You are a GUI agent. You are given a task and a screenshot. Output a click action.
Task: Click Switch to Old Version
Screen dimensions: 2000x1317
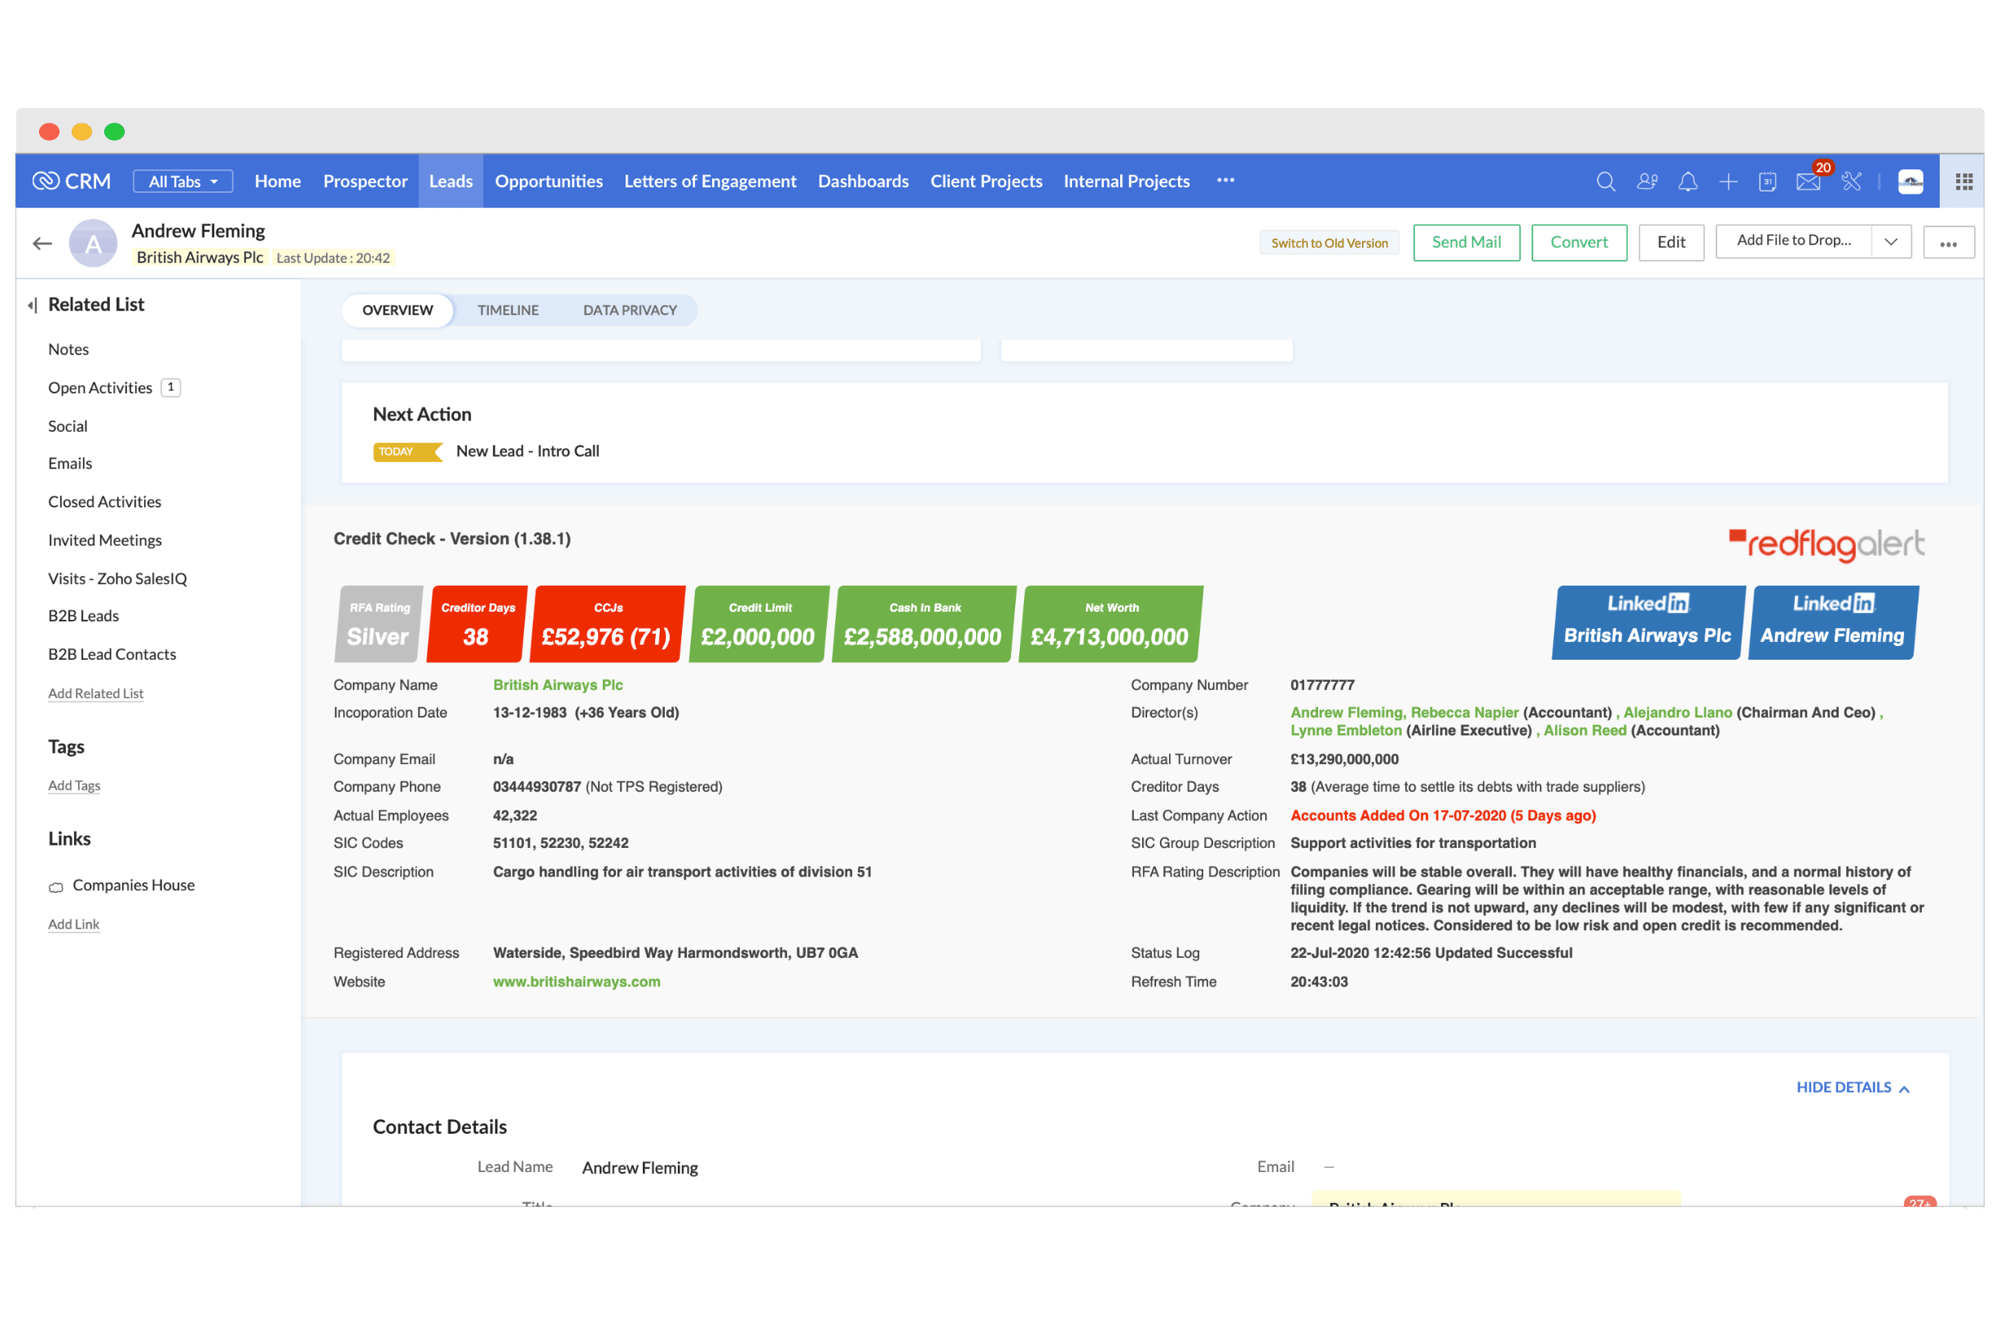[x=1329, y=243]
